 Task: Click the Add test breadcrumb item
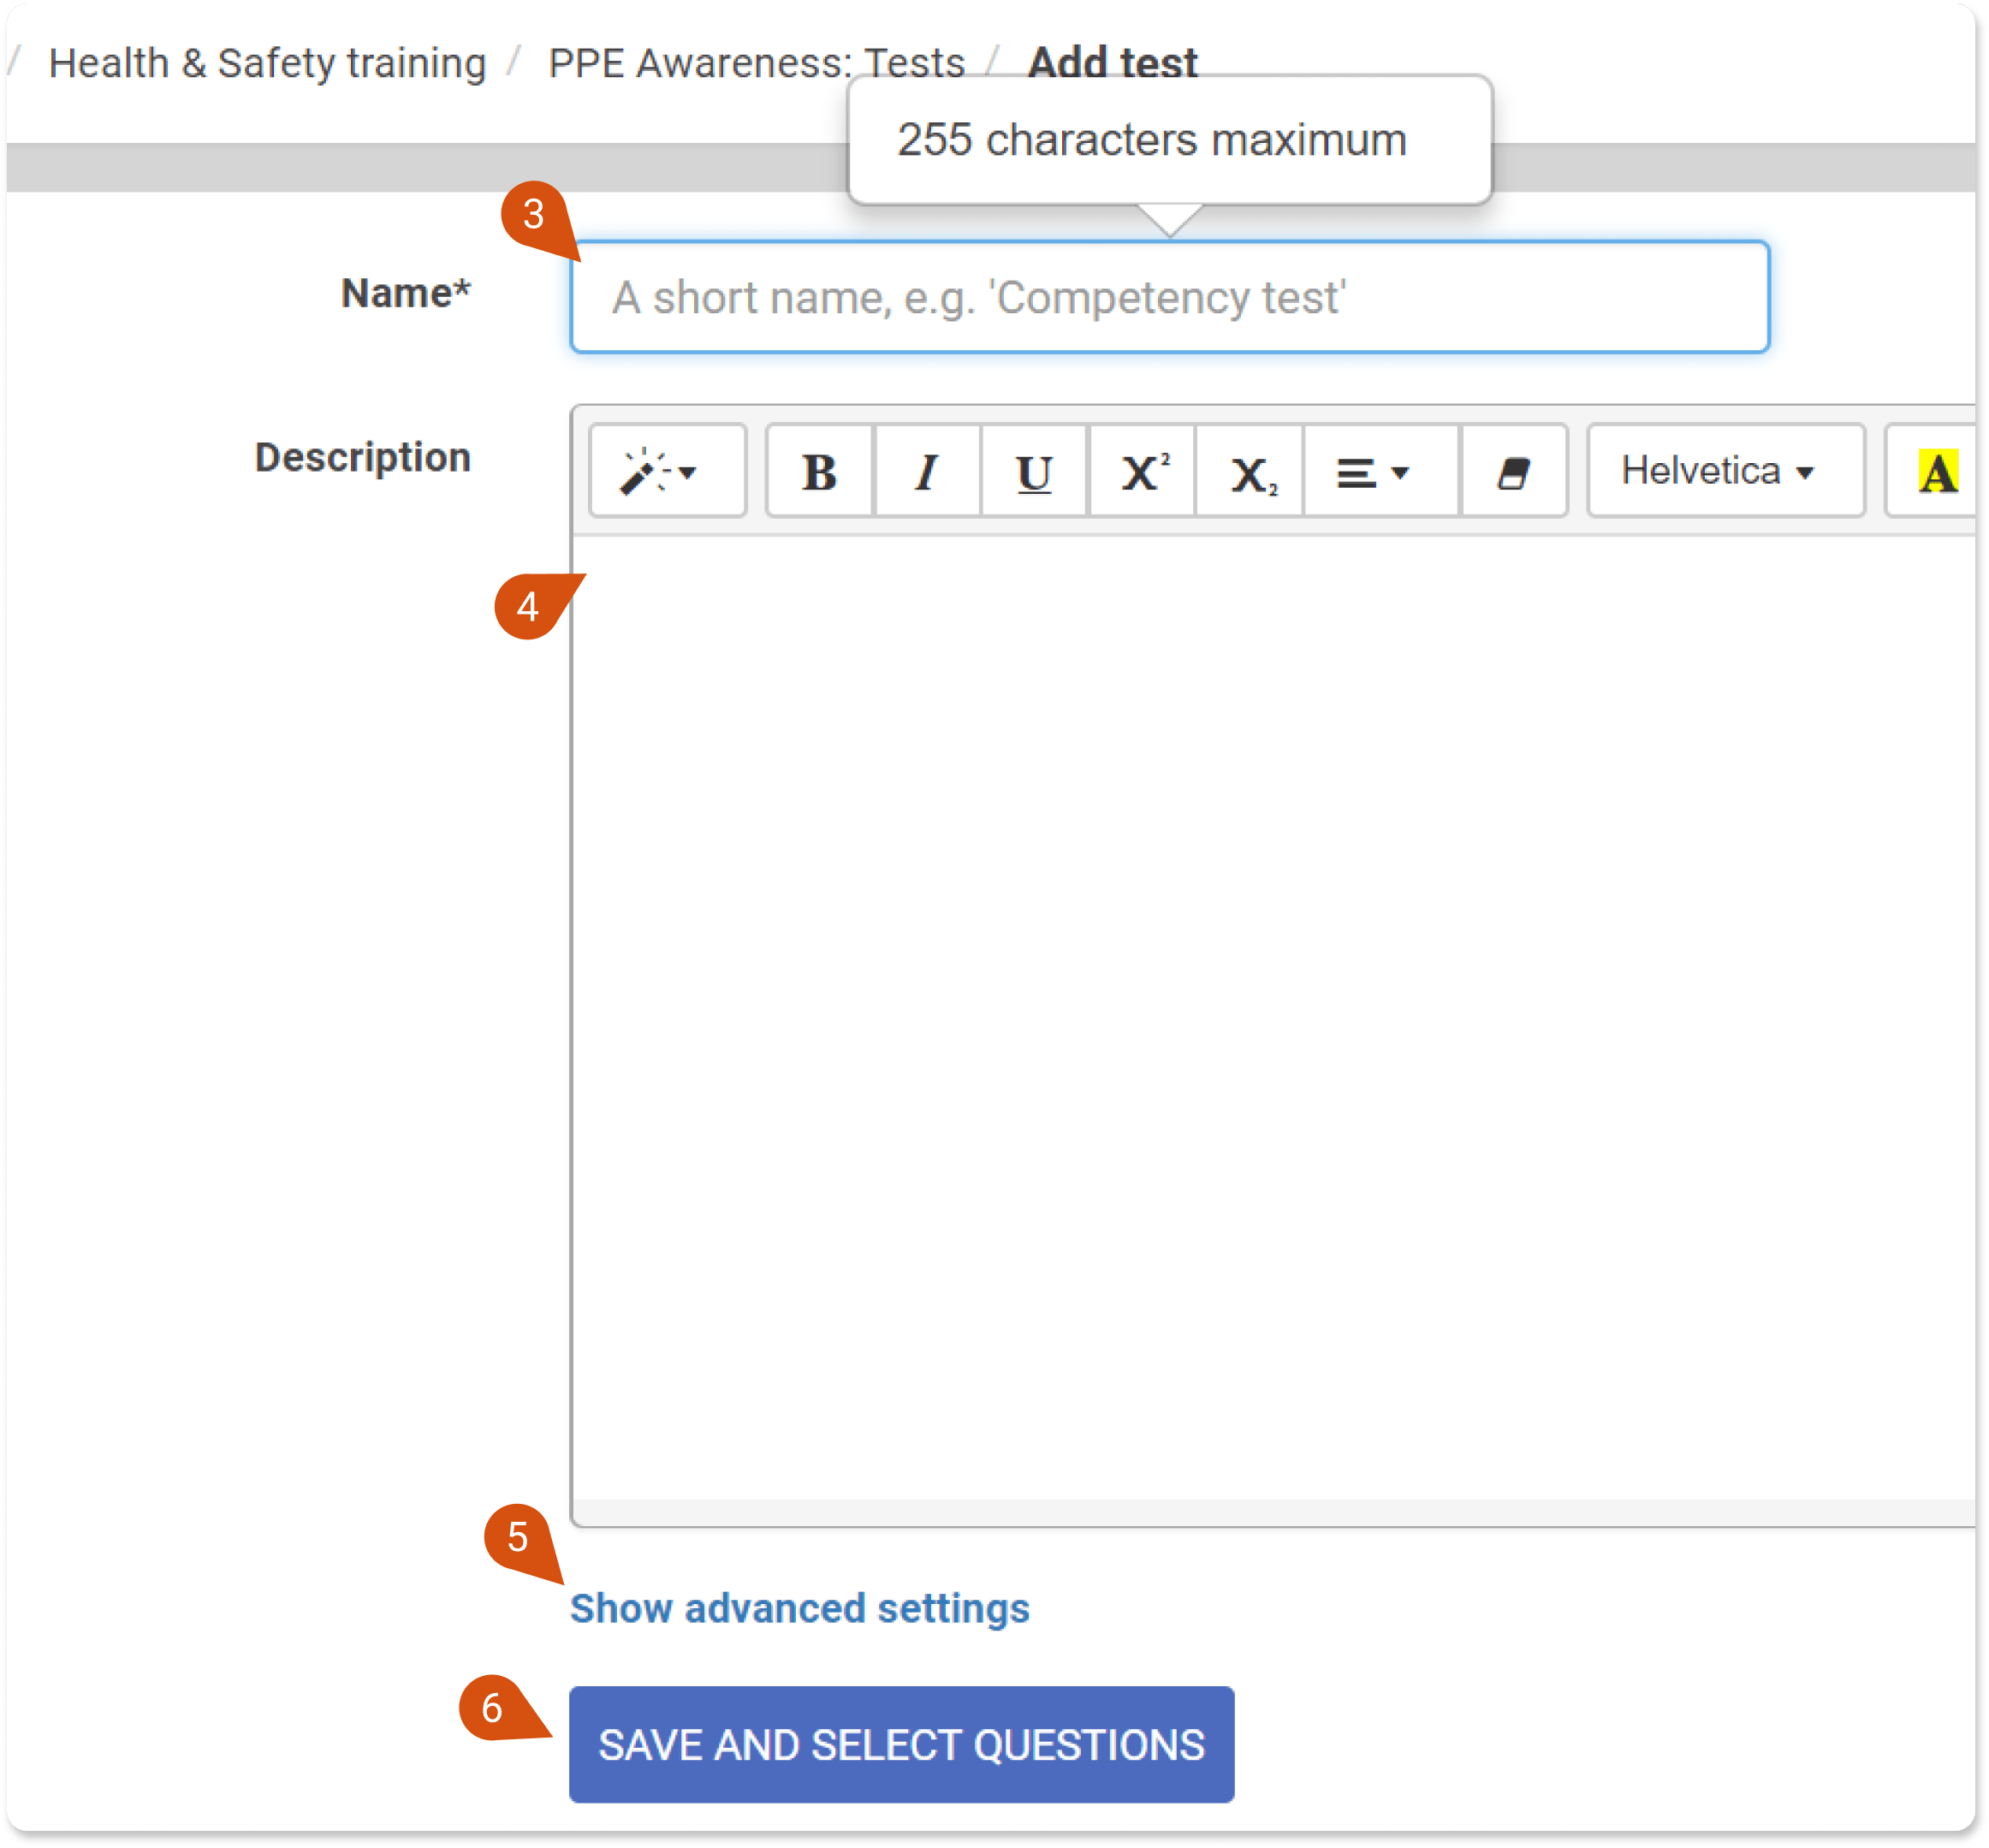(x=1111, y=62)
